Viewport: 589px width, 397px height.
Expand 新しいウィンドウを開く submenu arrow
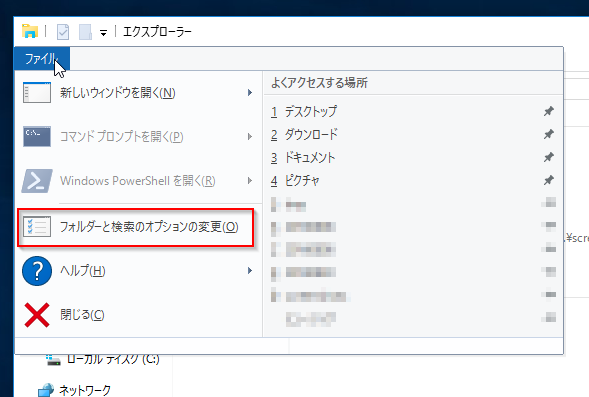click(250, 92)
